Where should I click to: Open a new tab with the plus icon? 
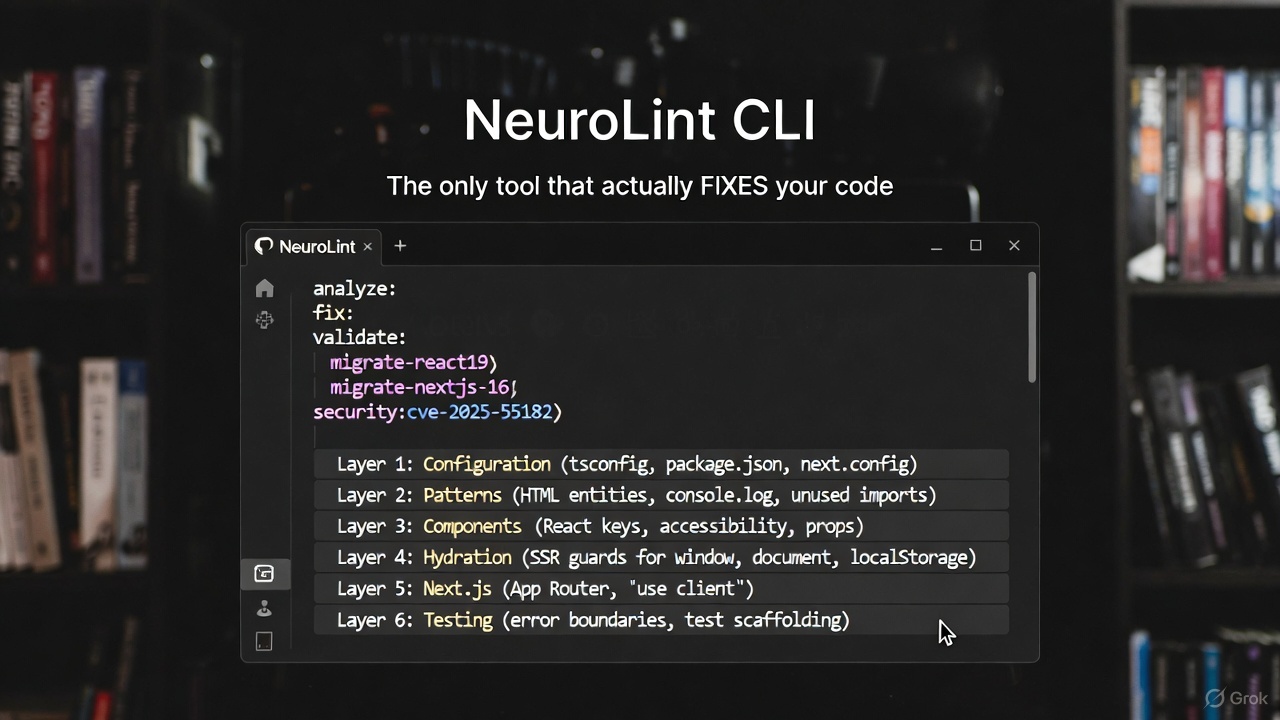tap(400, 245)
